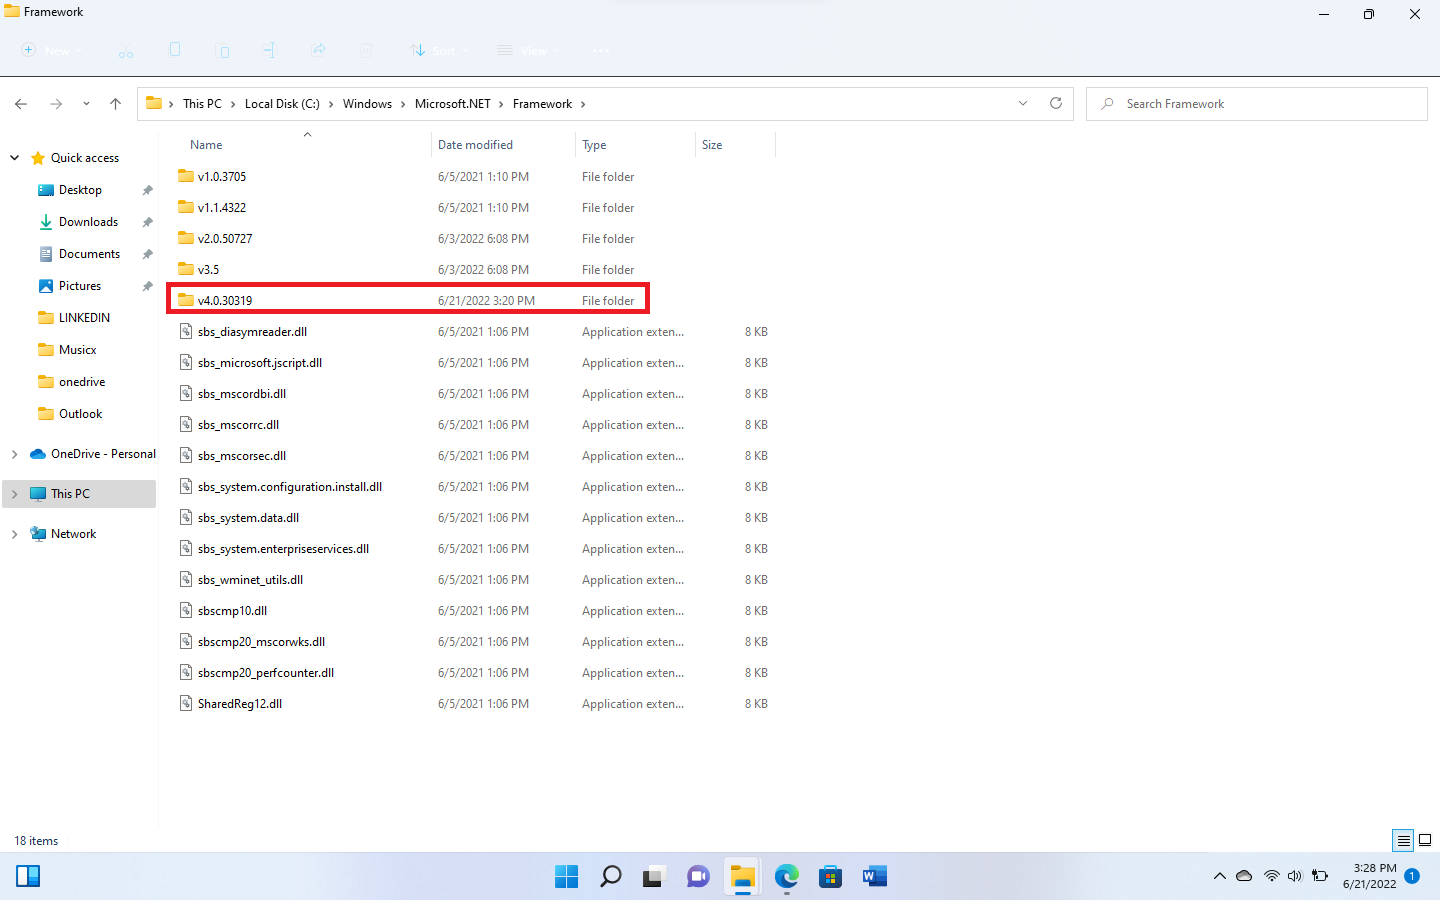
Task: Select file sbs_microsoft.jscript.dll
Action: [260, 363]
